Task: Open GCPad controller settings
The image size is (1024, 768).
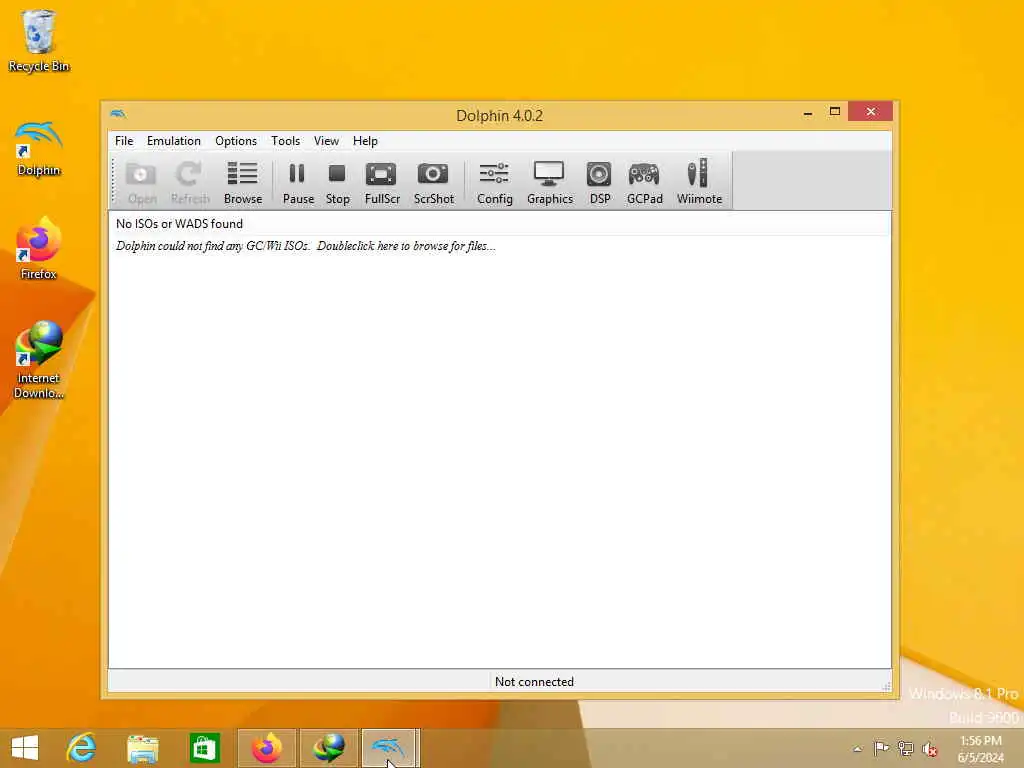Action: tap(644, 182)
